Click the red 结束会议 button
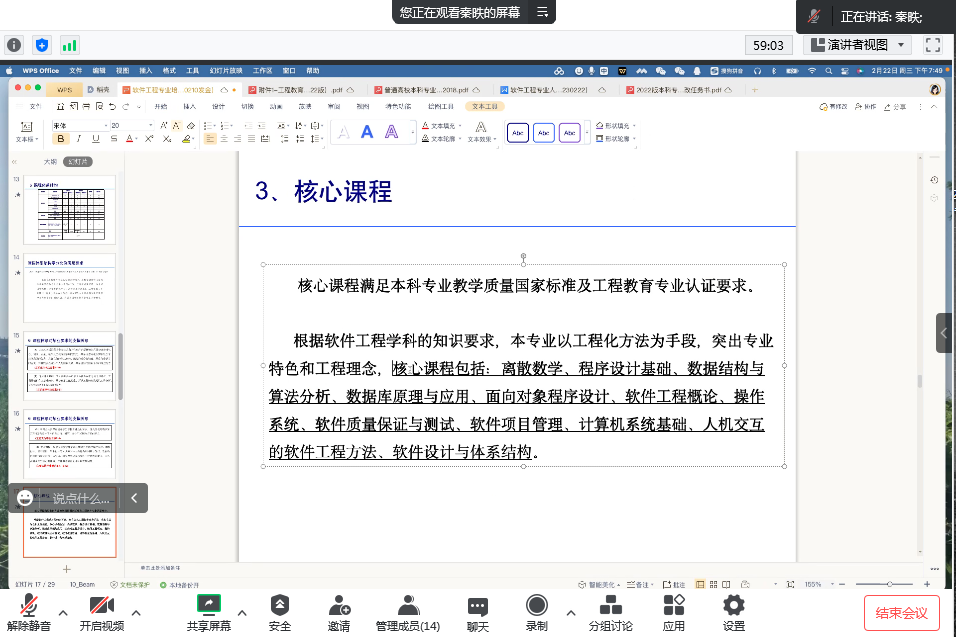The image size is (956, 637). [x=902, y=612]
